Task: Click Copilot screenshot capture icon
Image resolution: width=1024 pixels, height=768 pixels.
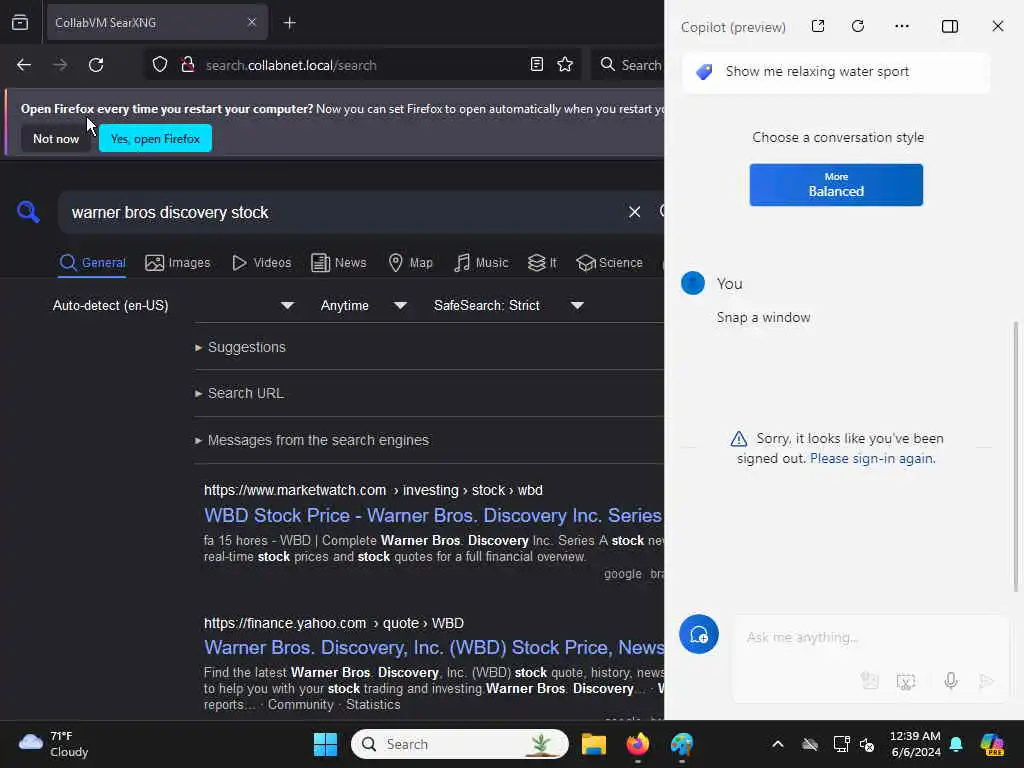Action: [906, 681]
